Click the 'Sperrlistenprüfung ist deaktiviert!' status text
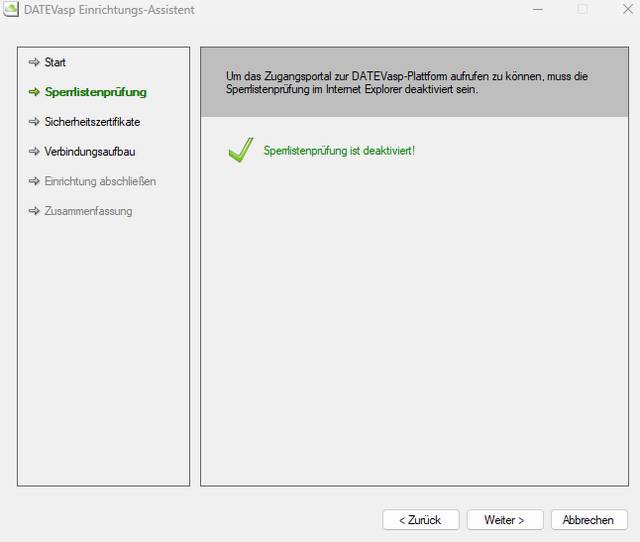The width and height of the screenshot is (640, 542). pos(339,151)
